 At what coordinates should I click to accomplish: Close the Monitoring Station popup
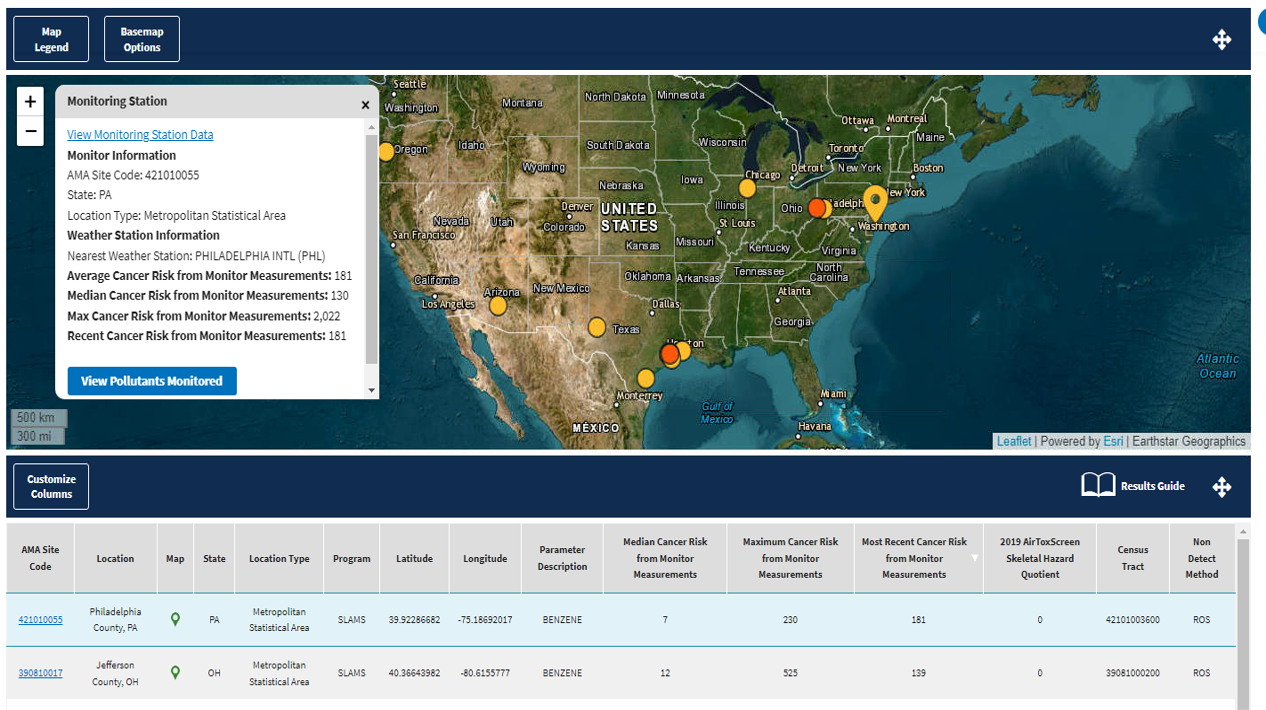coord(365,104)
